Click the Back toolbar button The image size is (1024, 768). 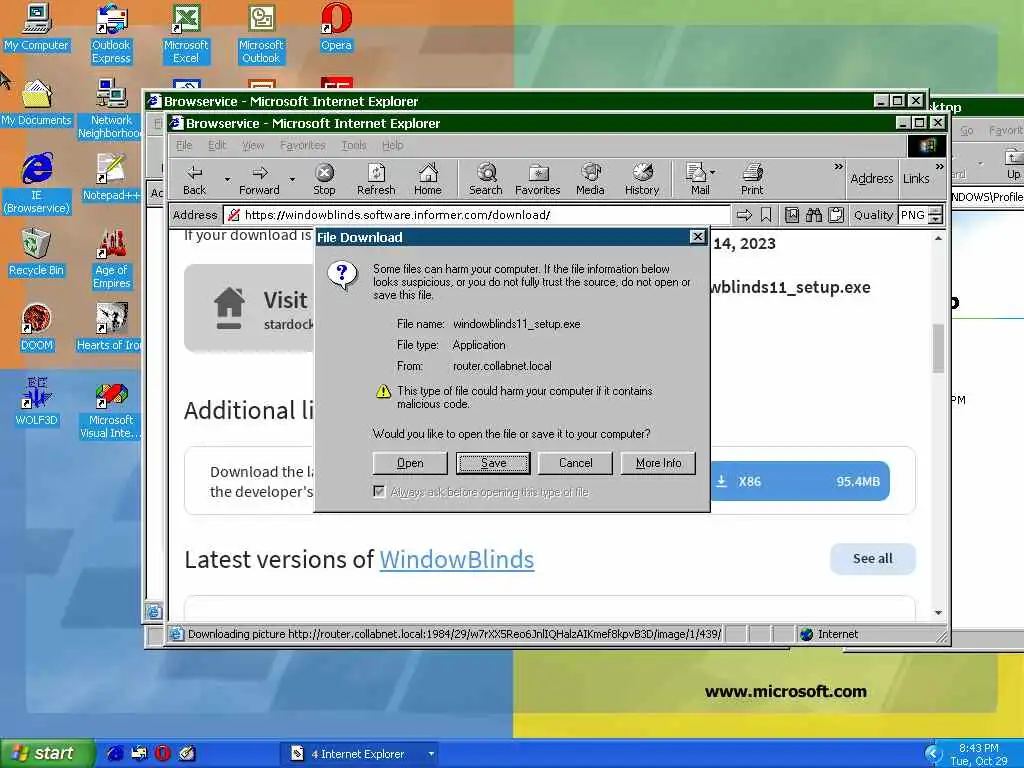[195, 179]
